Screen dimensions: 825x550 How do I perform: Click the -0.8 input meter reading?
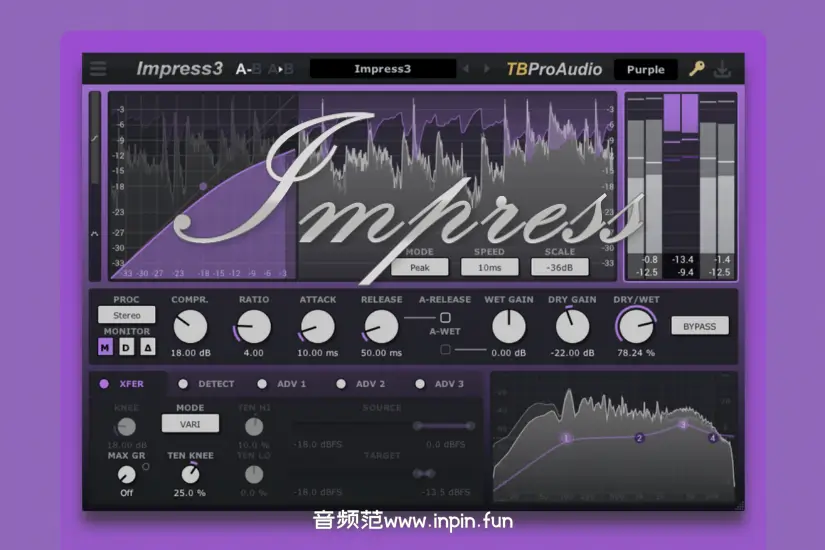coord(649,259)
